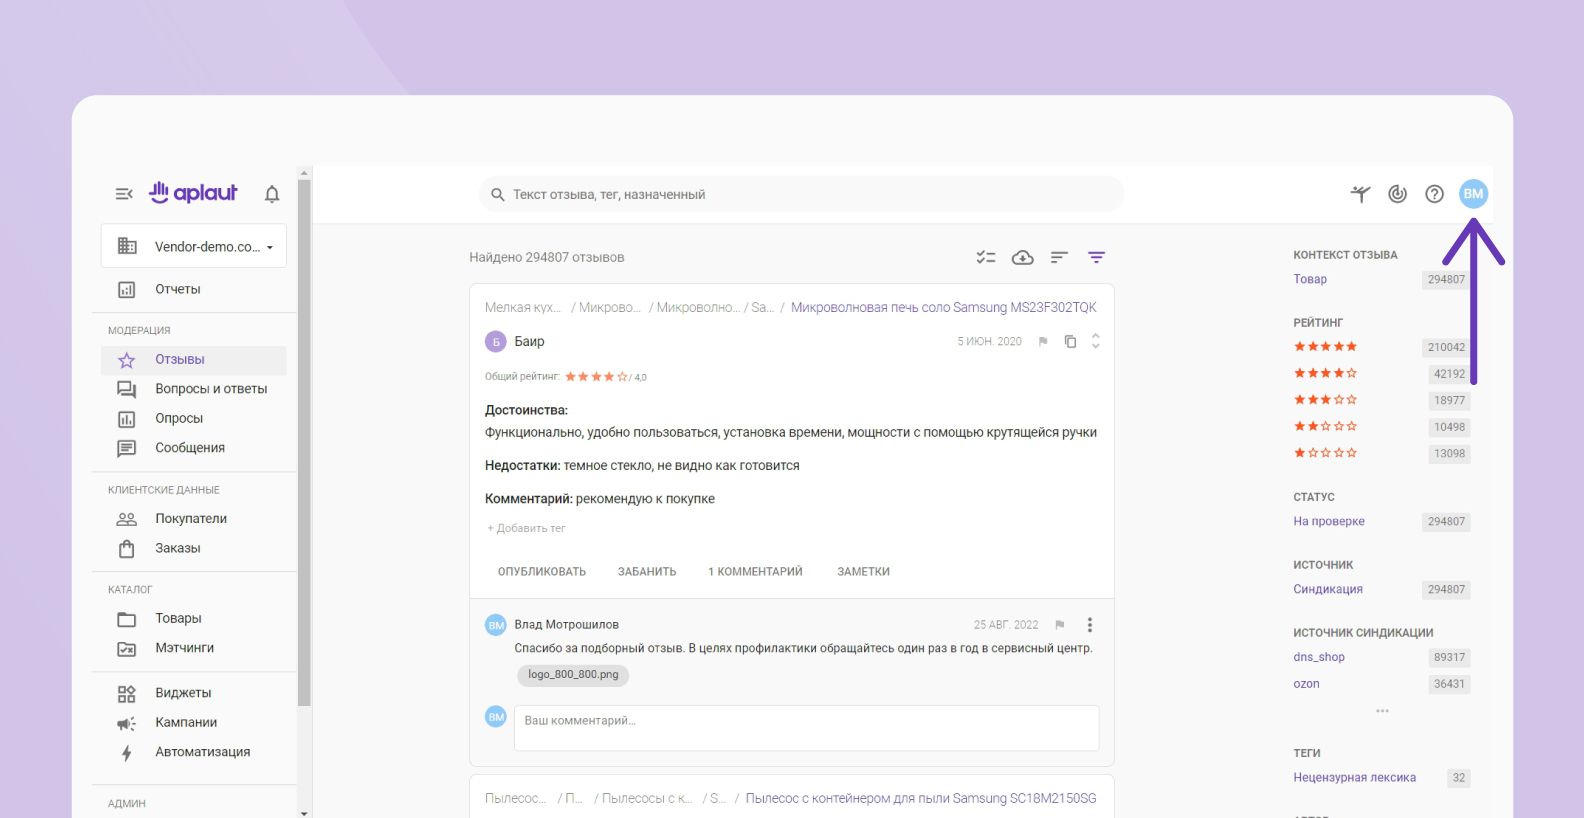The image size is (1584, 818).
Task: Click the review search field
Action: coord(800,195)
